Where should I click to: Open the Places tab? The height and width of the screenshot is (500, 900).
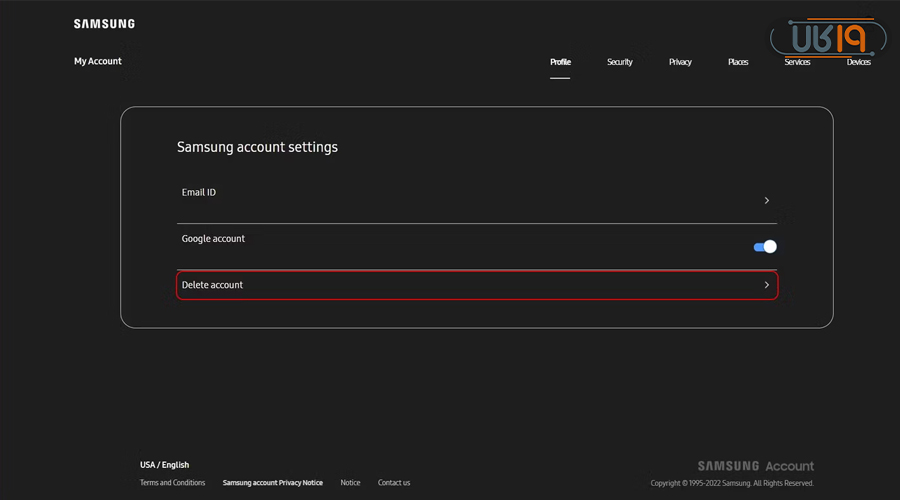[x=738, y=62]
